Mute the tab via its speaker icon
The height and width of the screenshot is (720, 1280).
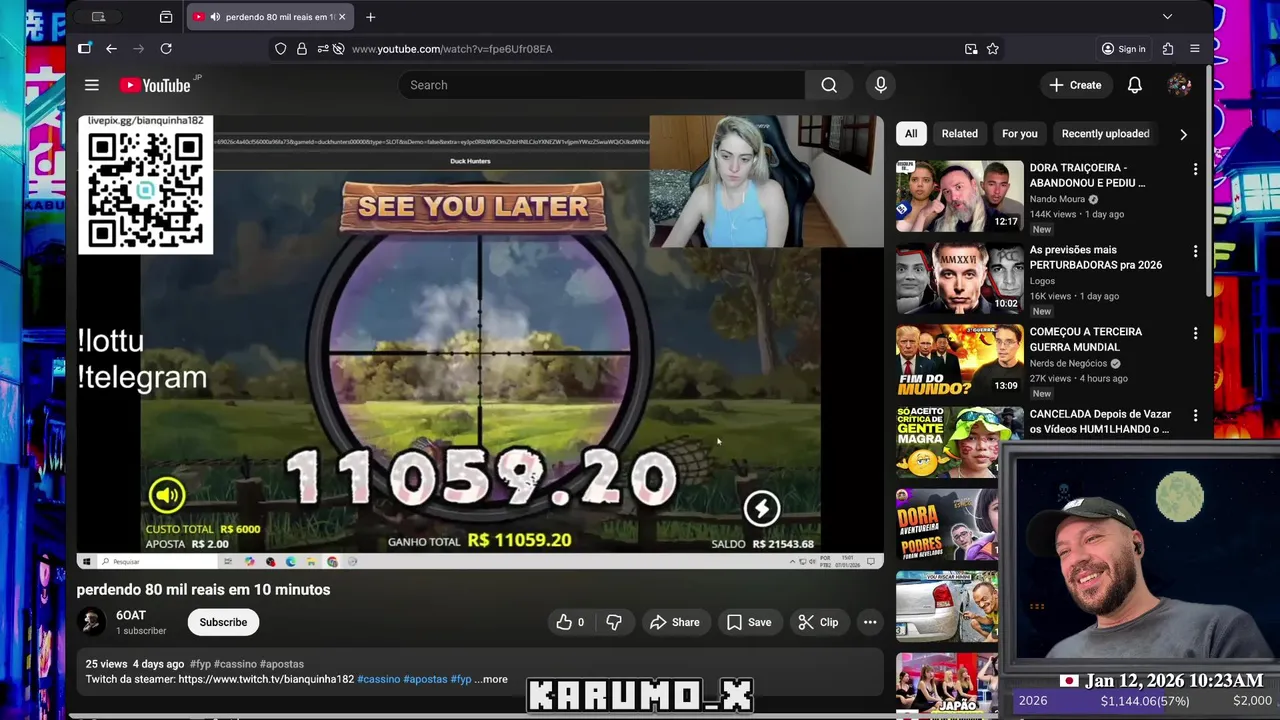pyautogui.click(x=215, y=17)
